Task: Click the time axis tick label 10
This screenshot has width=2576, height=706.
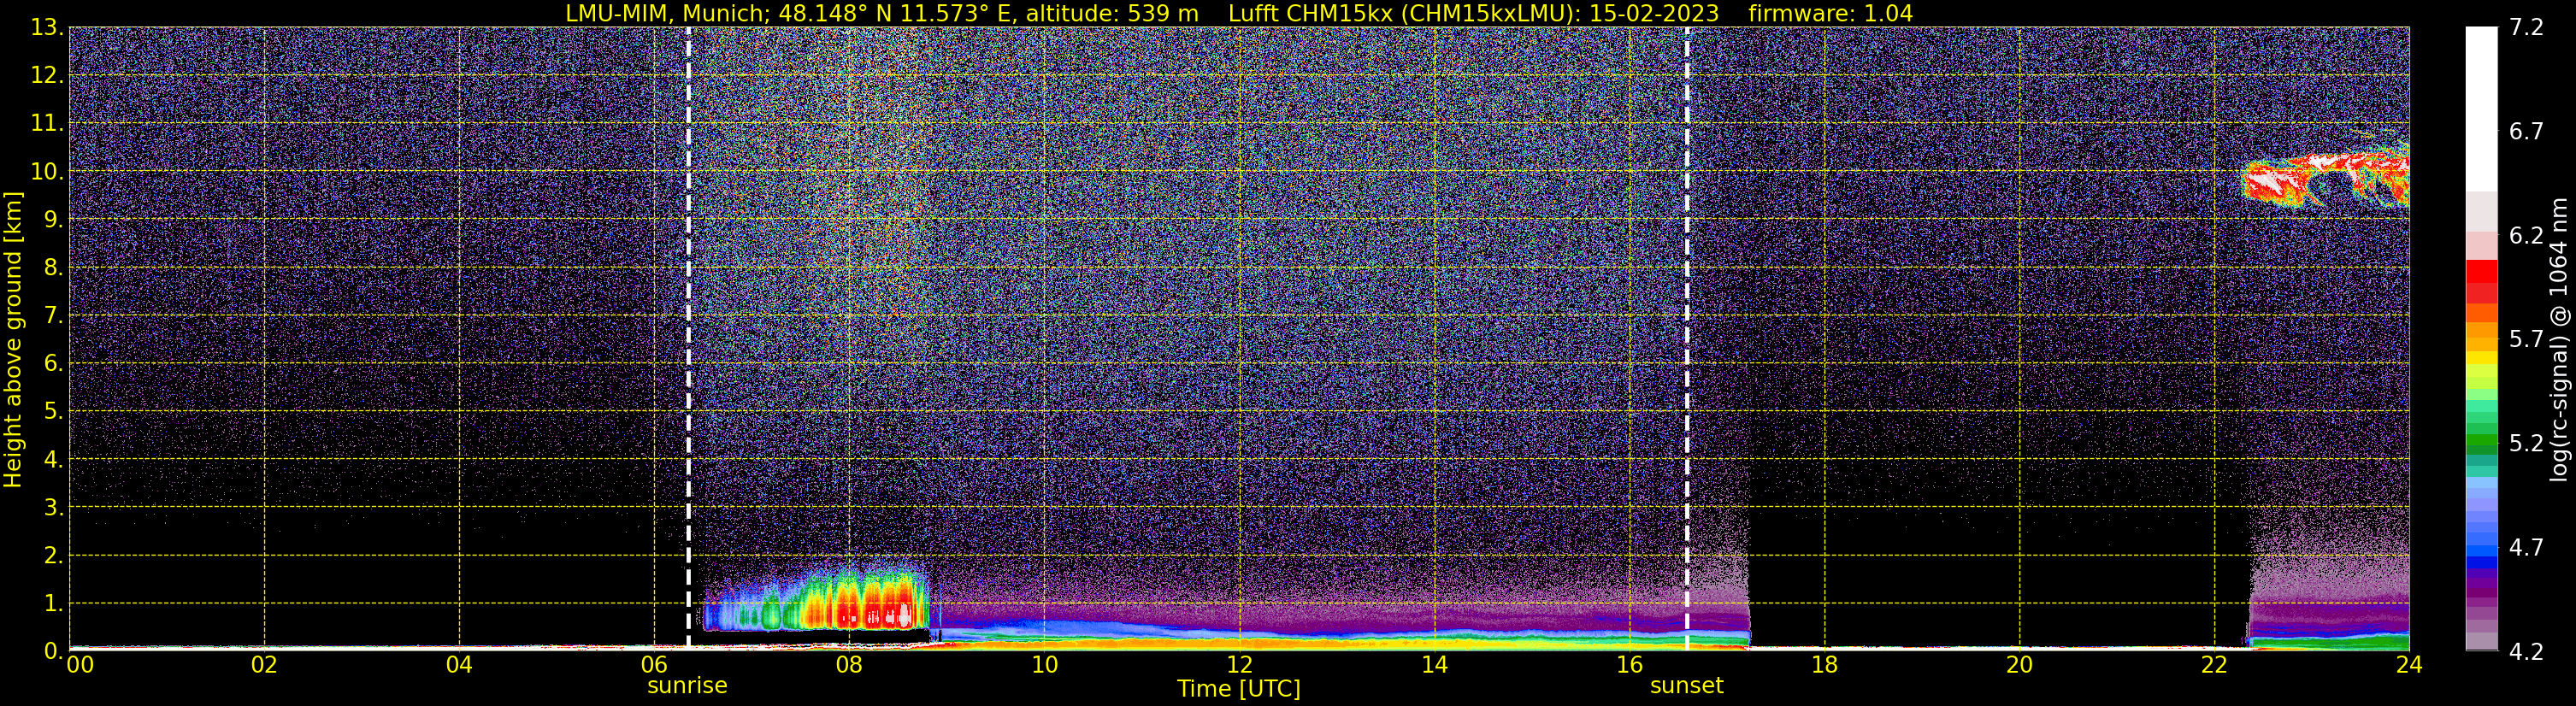Action: tap(1044, 664)
